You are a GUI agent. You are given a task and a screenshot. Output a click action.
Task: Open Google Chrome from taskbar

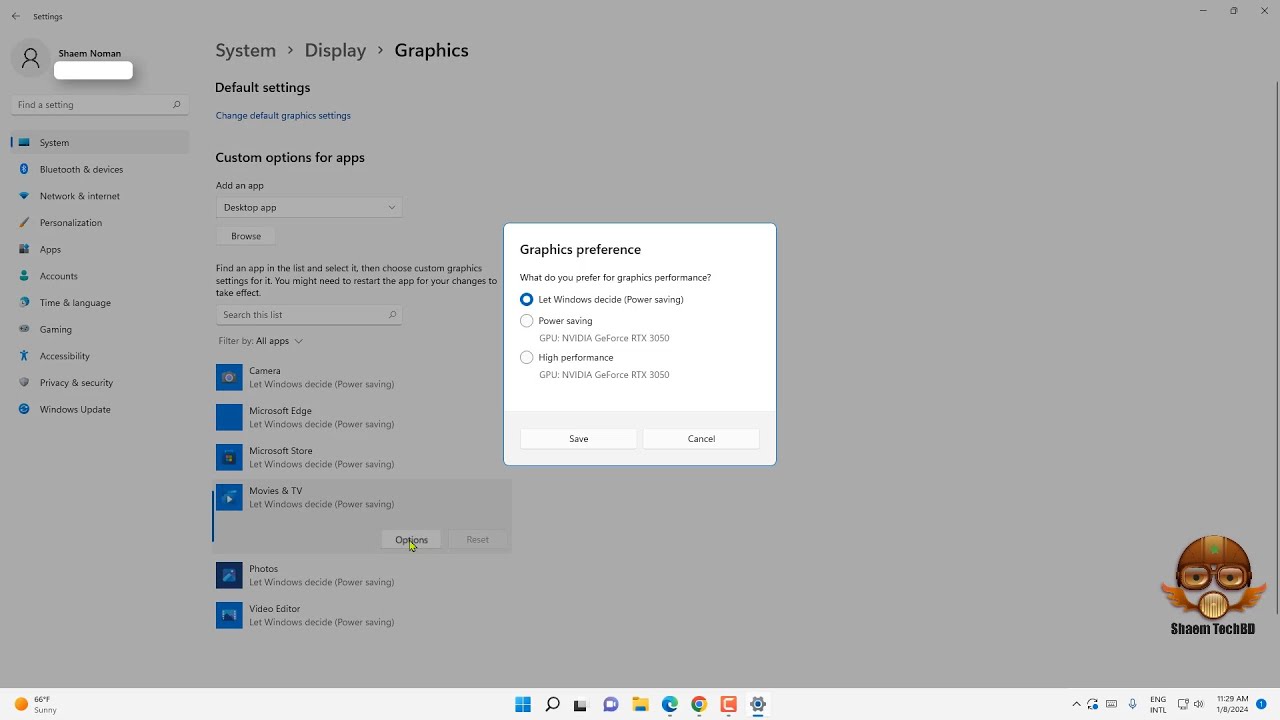pyautogui.click(x=699, y=704)
